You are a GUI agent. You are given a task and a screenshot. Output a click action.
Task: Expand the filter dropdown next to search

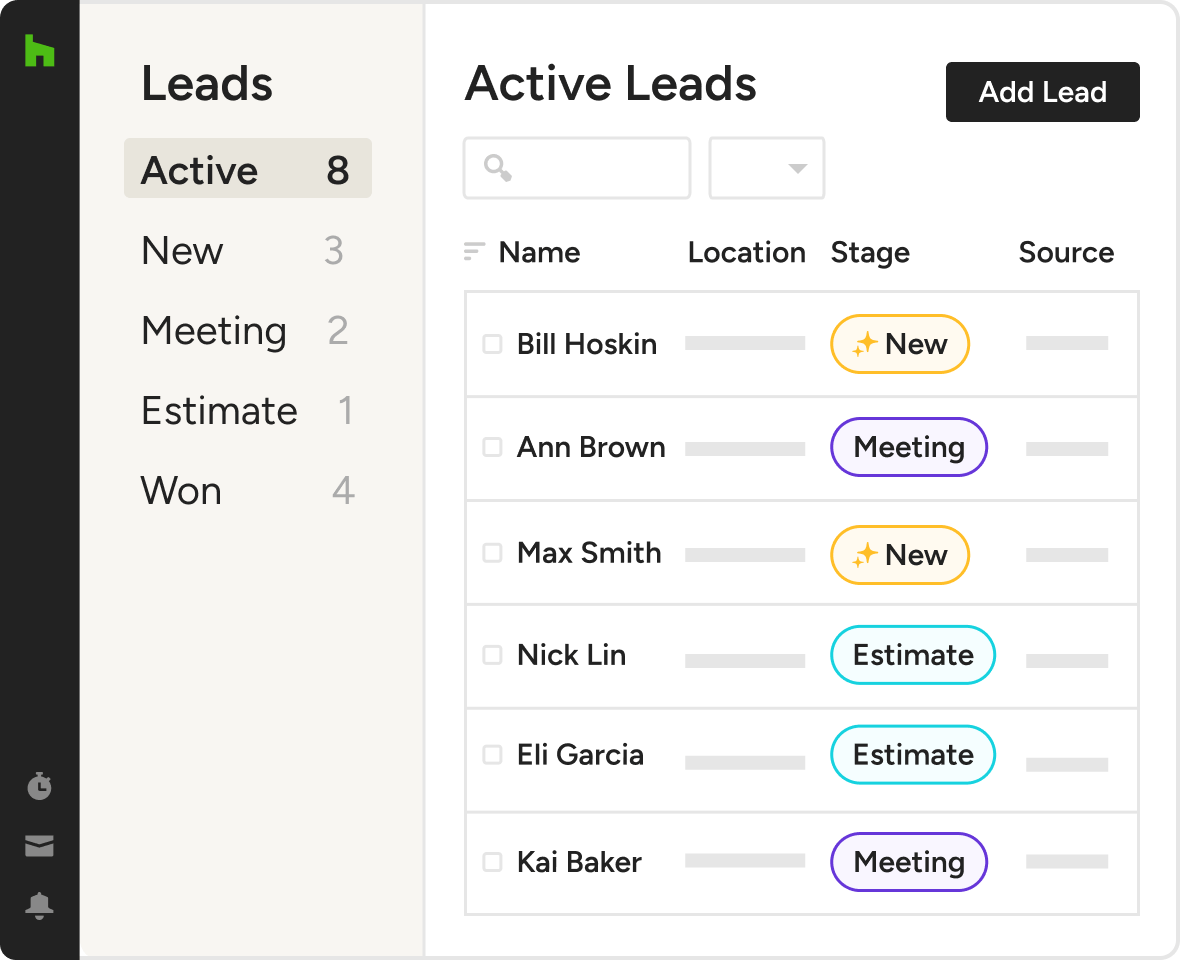point(767,168)
